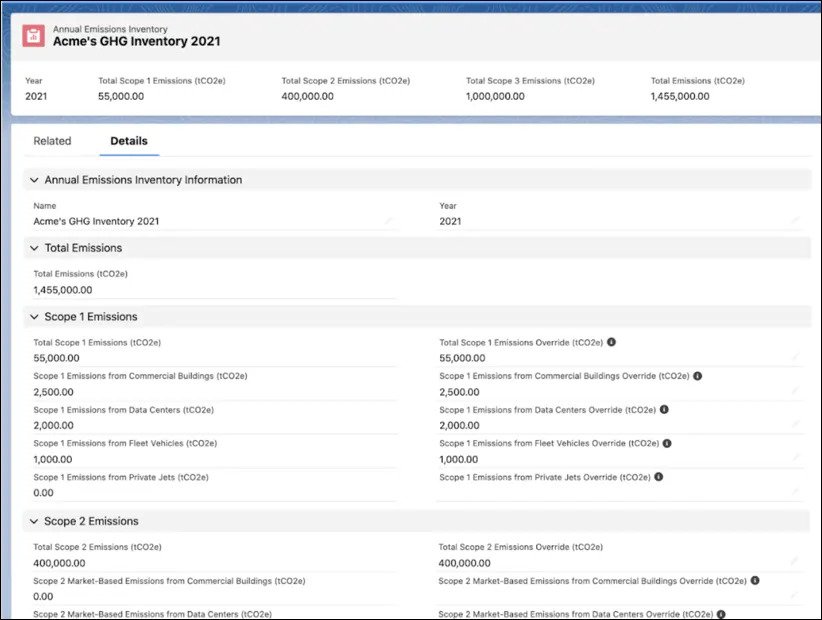The height and width of the screenshot is (620, 822).
Task: Collapse the Total Emissions section
Action: tap(34, 248)
